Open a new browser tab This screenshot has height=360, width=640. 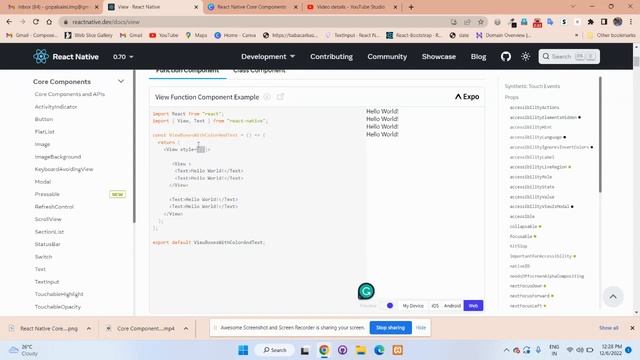click(x=411, y=7)
